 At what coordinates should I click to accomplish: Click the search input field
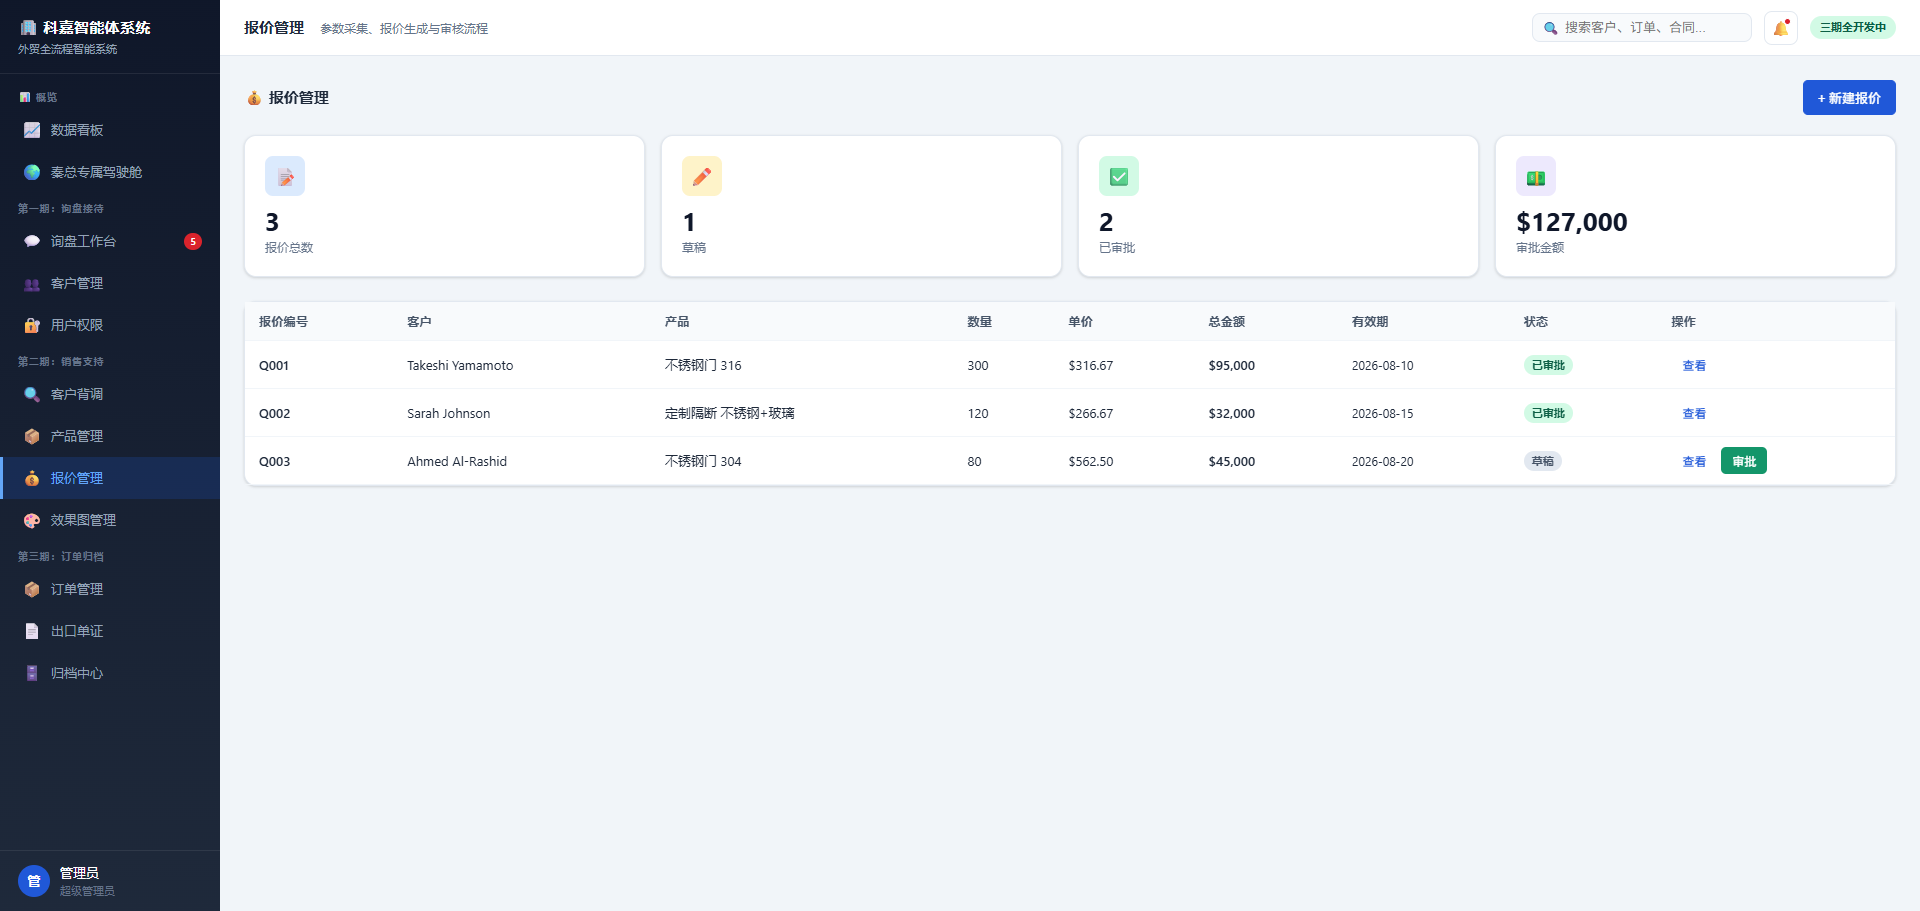tap(1642, 28)
